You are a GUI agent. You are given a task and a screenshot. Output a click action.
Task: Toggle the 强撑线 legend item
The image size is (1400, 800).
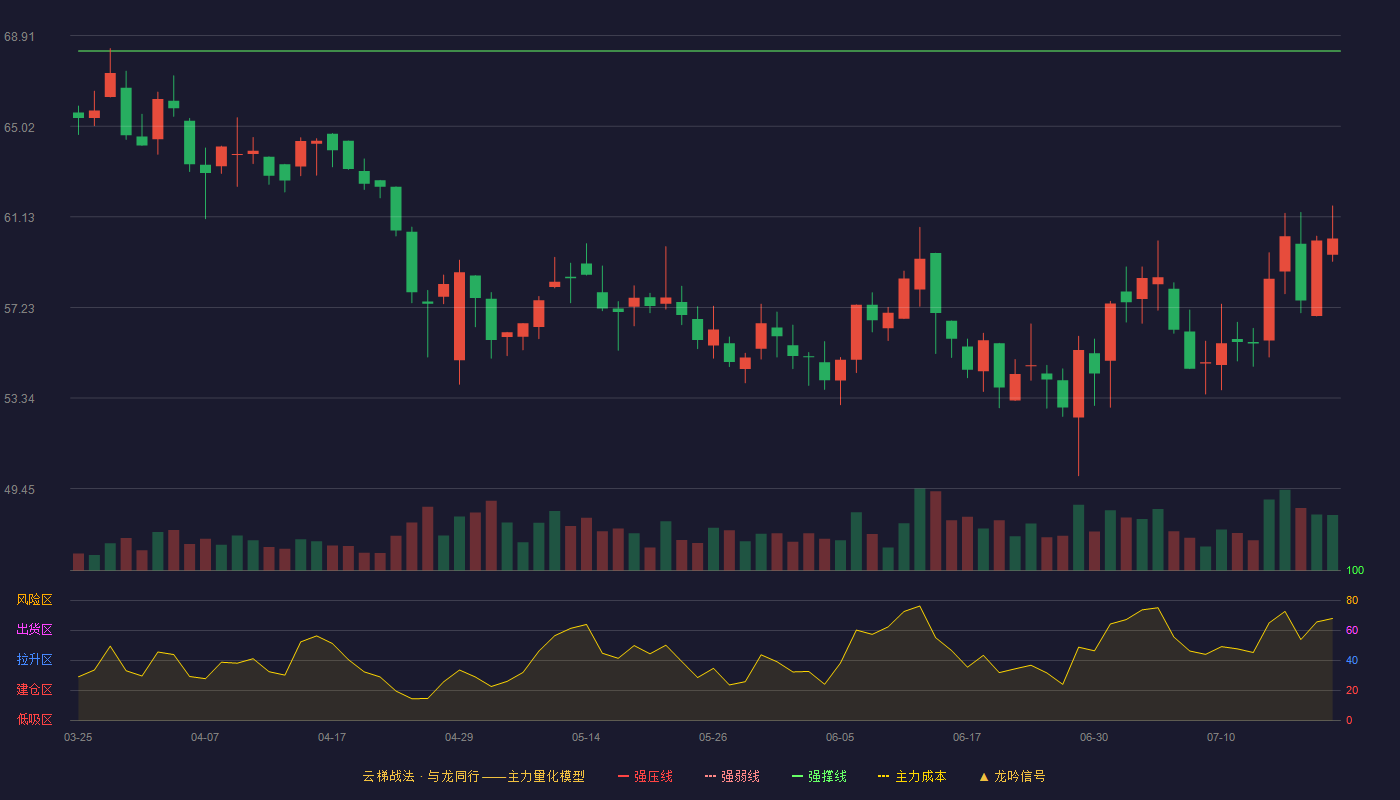pos(819,776)
